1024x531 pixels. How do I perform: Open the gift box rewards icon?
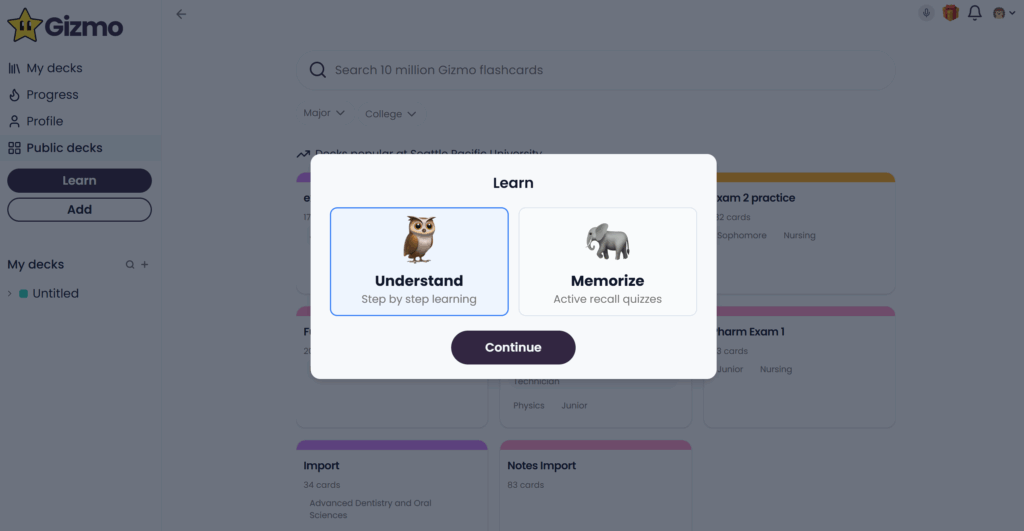[x=950, y=13]
